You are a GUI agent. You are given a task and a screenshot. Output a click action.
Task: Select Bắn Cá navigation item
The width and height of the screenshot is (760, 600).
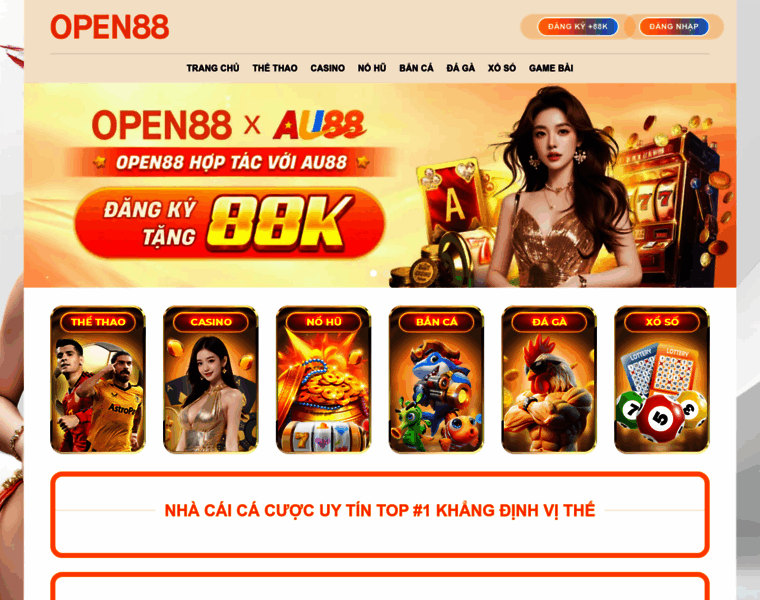click(416, 68)
